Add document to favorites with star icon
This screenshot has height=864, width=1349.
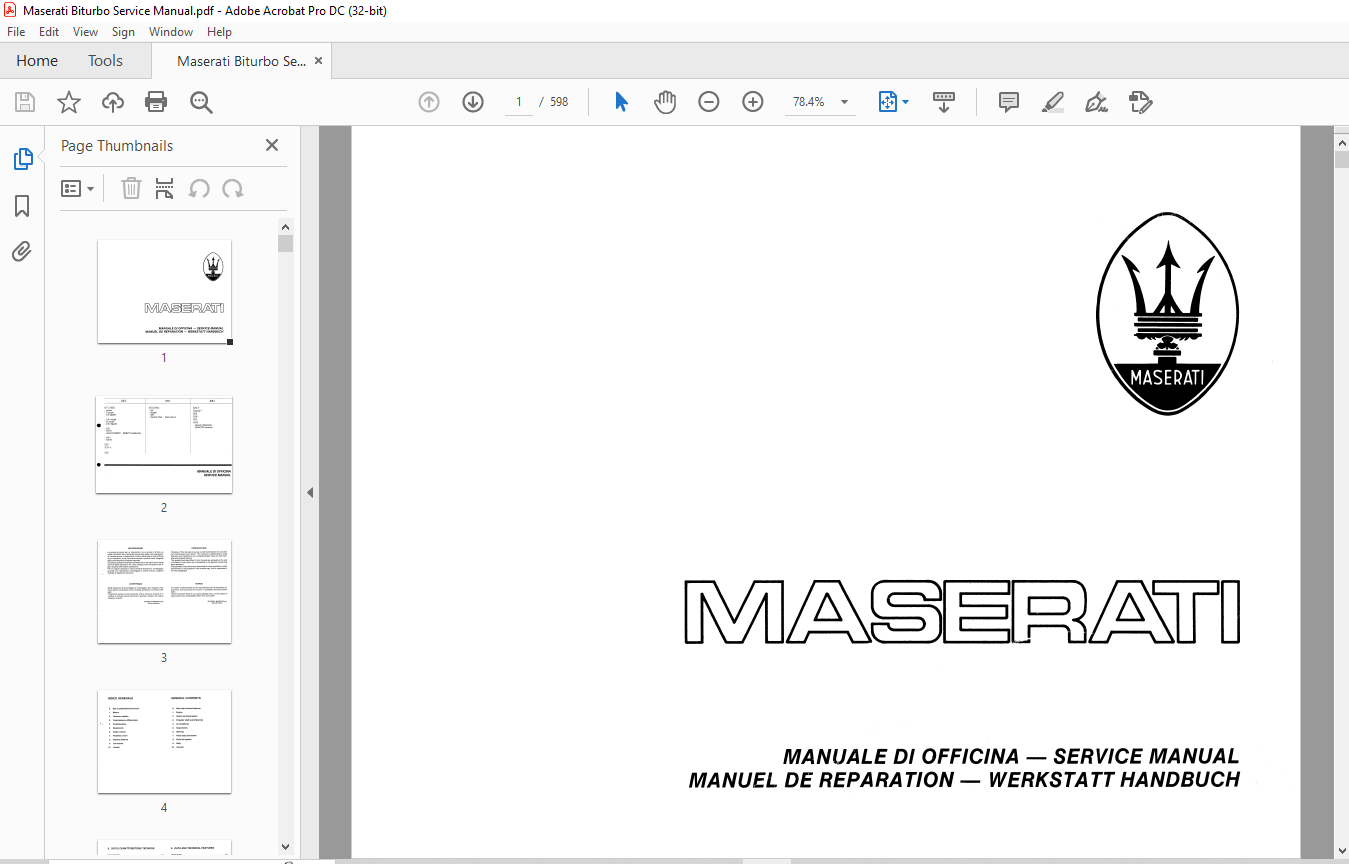pos(68,102)
